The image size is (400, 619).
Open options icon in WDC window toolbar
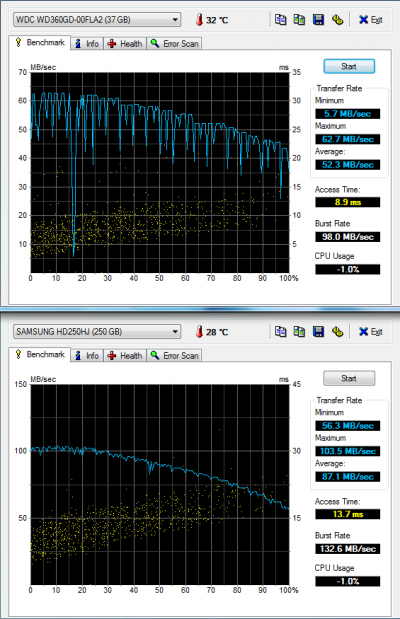337,19
